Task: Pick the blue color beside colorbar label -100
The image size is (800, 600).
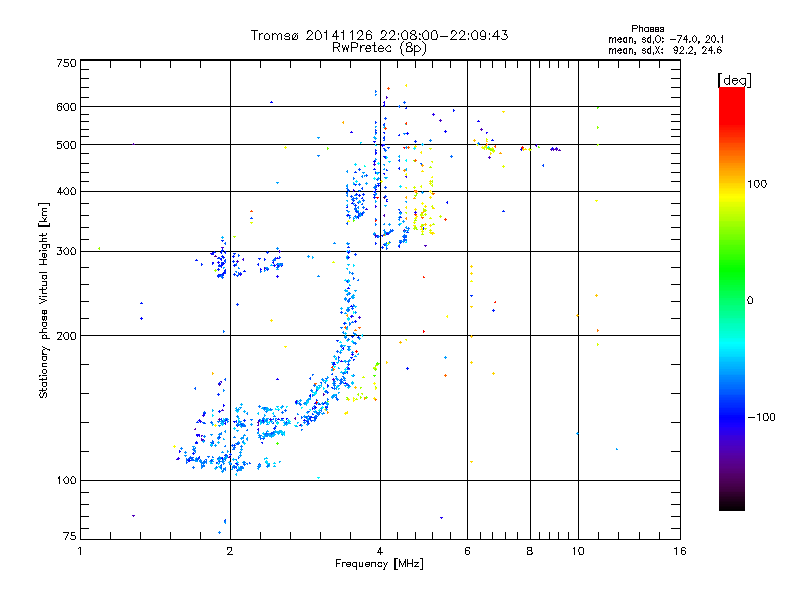Action: click(731, 416)
